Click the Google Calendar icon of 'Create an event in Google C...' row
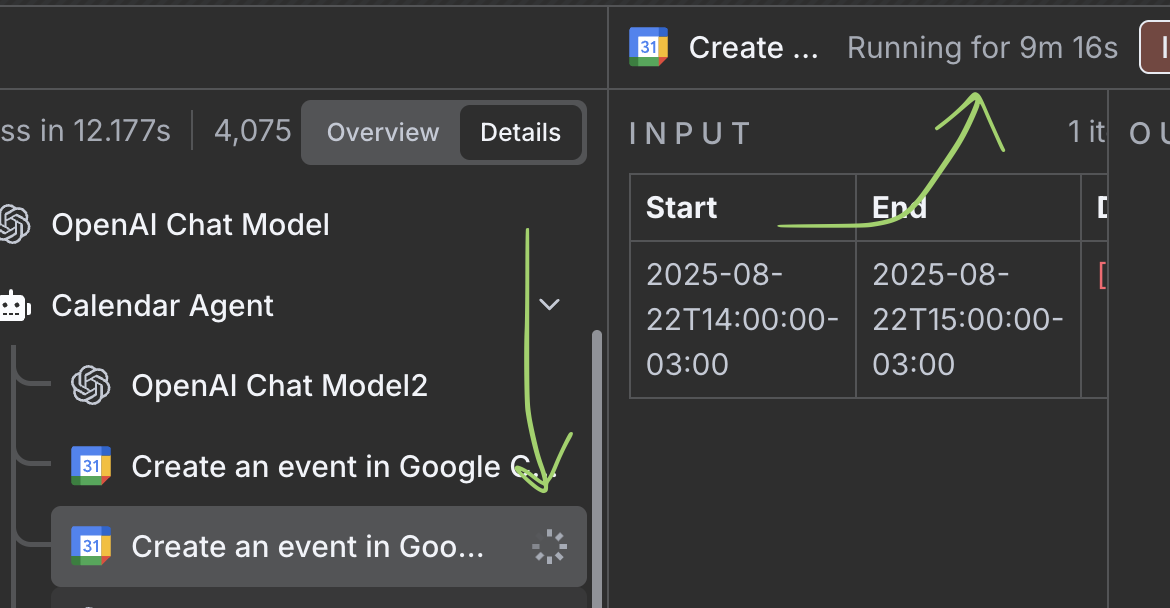Image resolution: width=1170 pixels, height=608 pixels. point(91,466)
